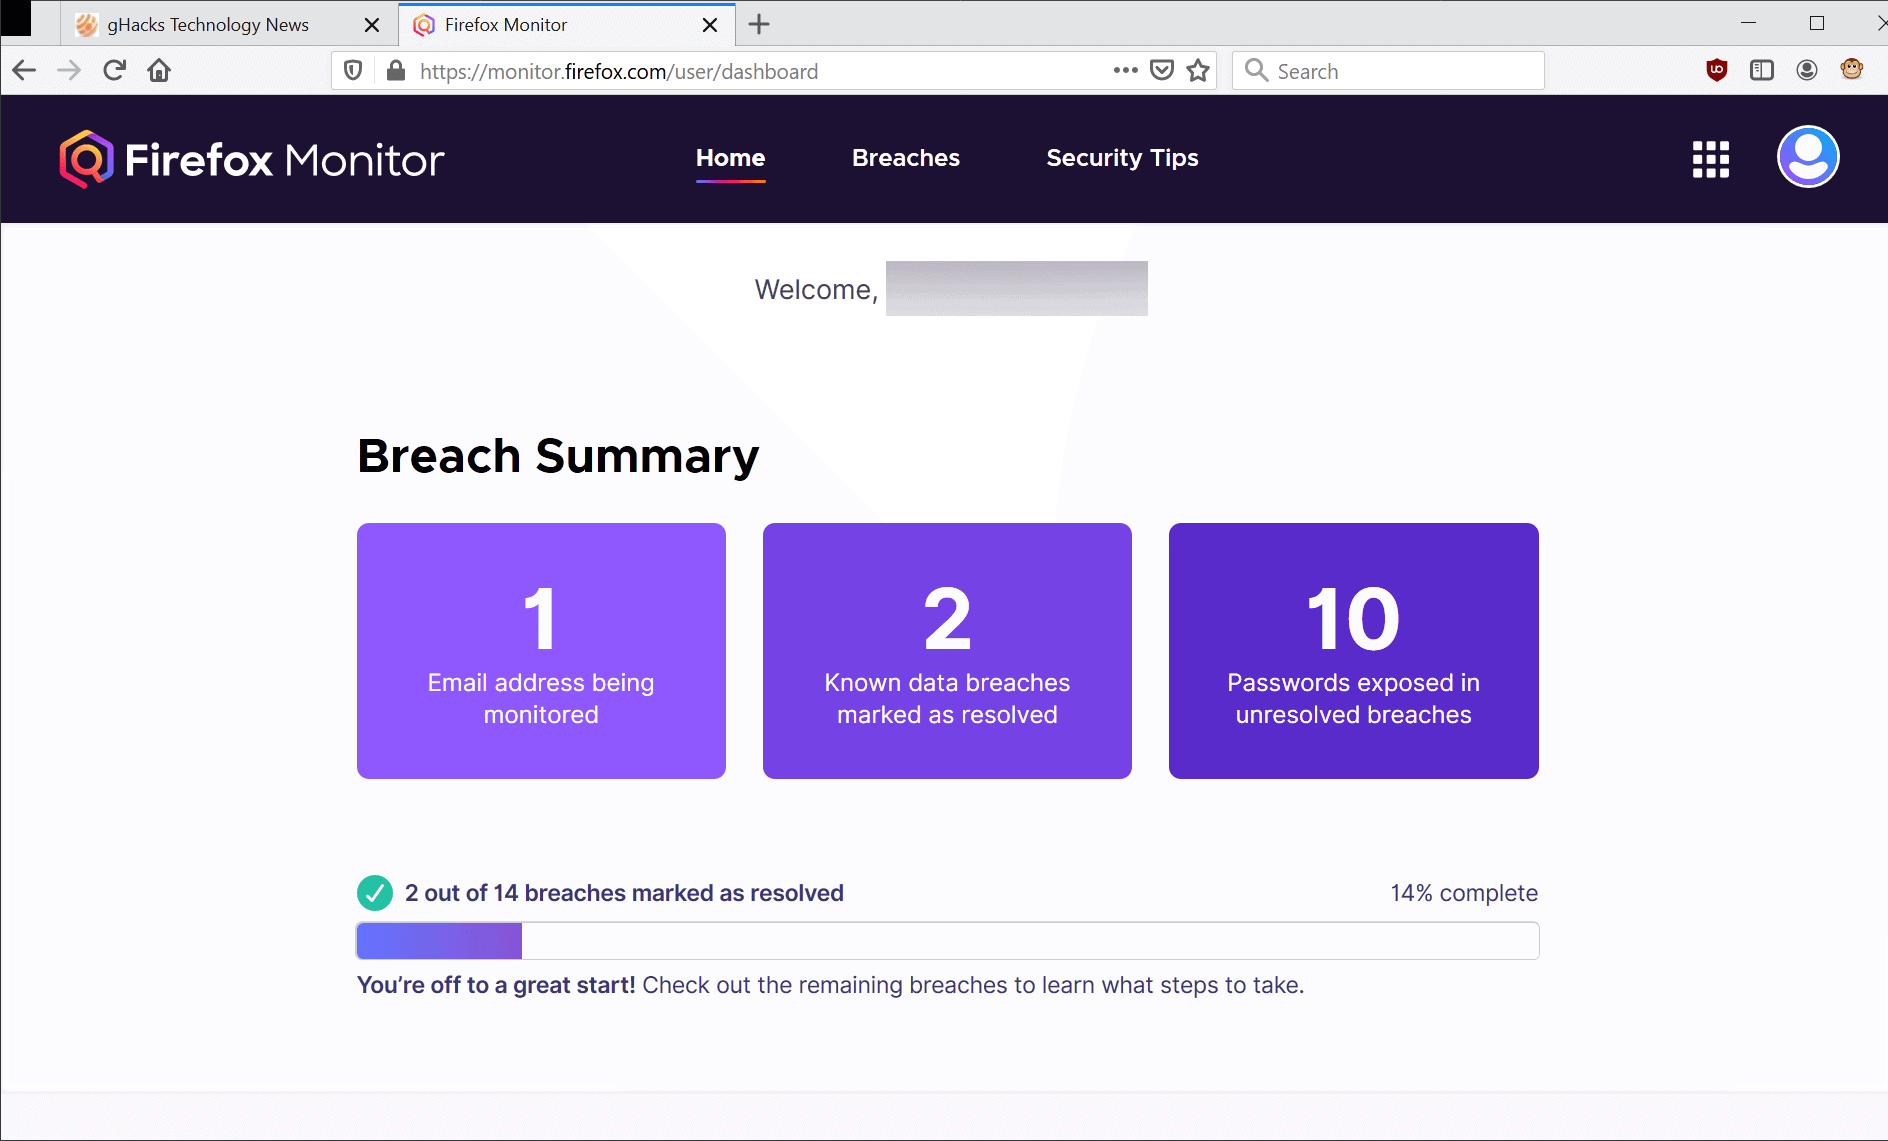
Task: Show site security padlock info
Action: click(x=396, y=71)
